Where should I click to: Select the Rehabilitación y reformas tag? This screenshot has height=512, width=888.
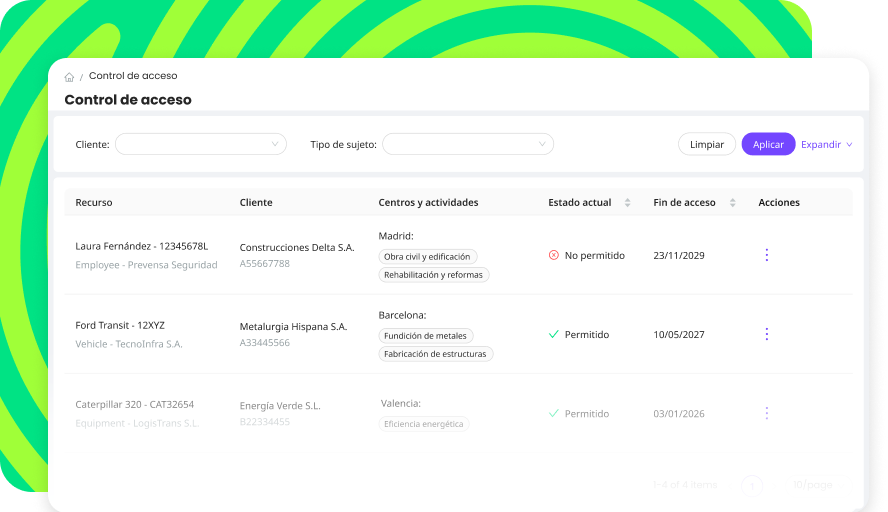coord(433,275)
